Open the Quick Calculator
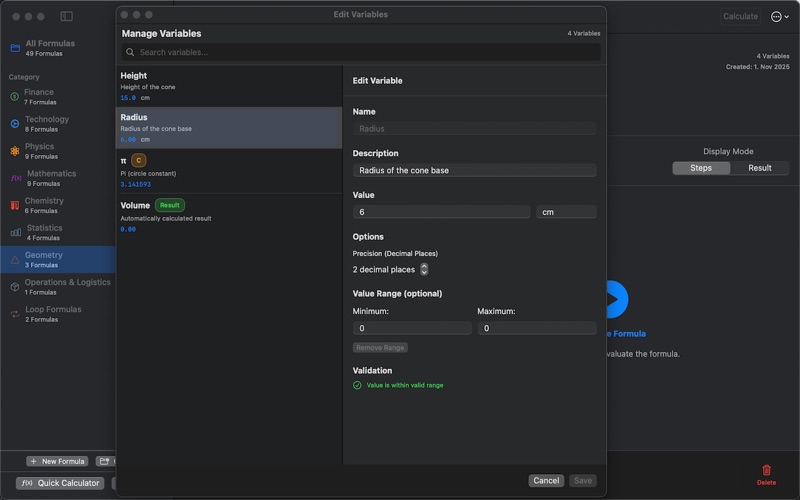 (60, 483)
